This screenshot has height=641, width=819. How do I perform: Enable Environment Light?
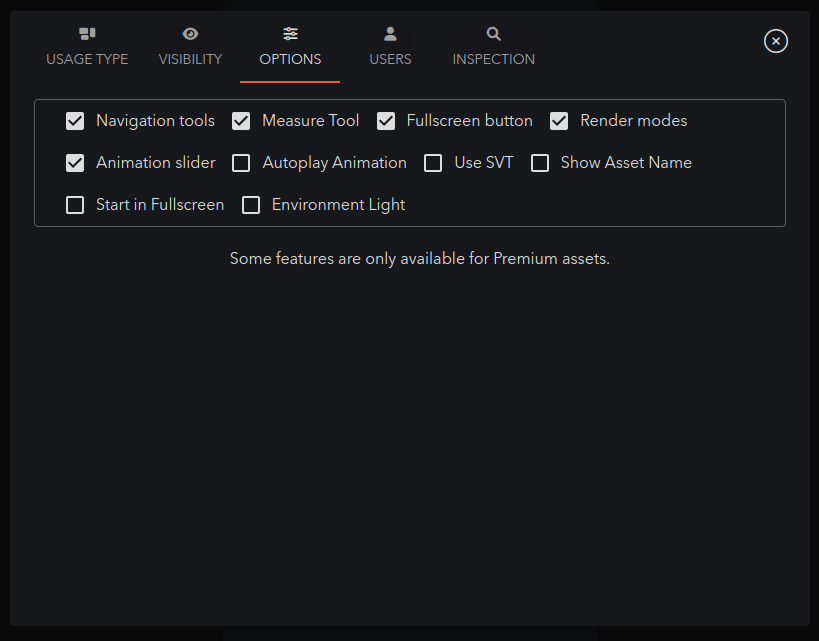[x=251, y=205]
